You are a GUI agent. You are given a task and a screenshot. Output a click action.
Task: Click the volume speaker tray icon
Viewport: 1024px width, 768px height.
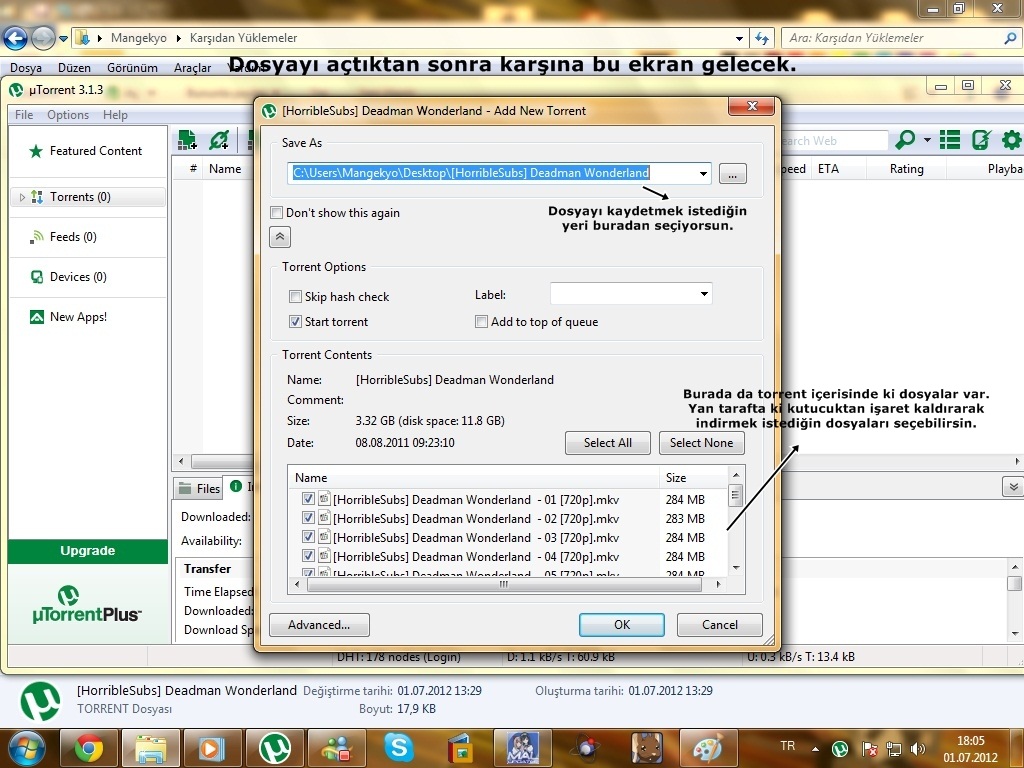click(918, 748)
